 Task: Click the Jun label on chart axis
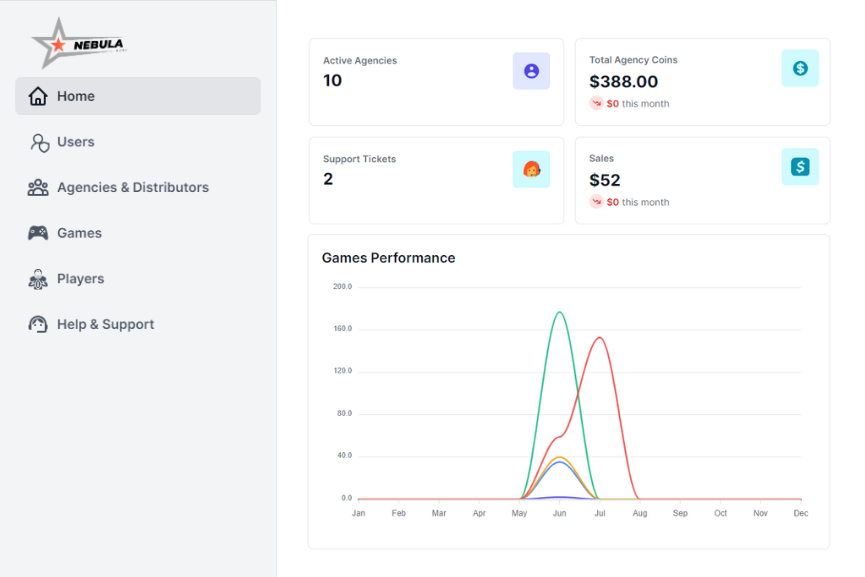pyautogui.click(x=559, y=513)
